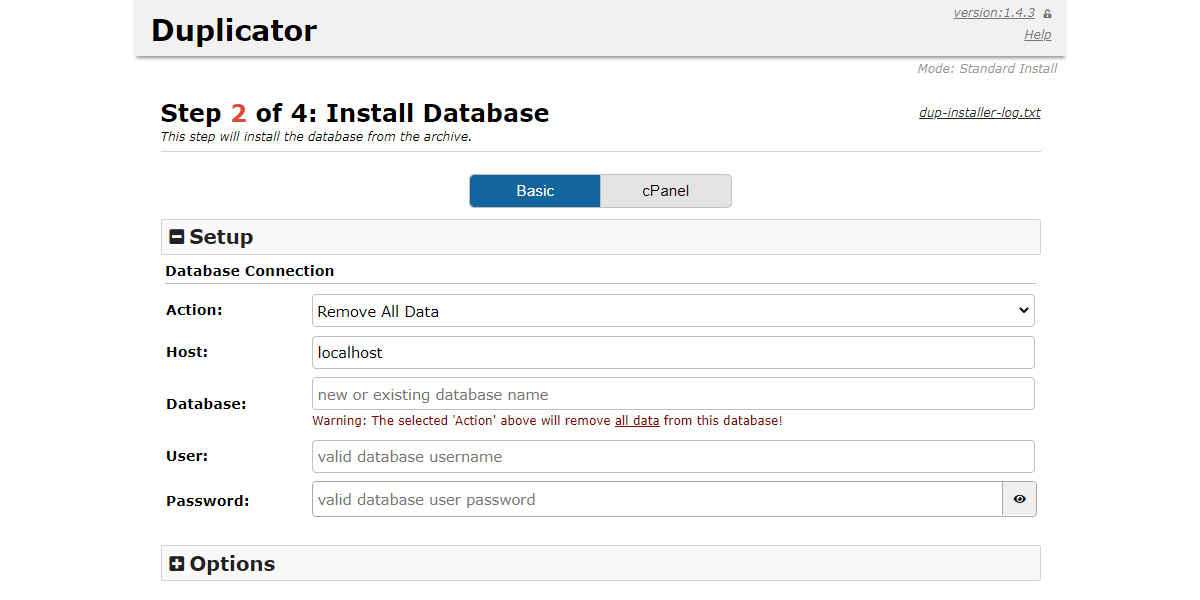1200x600 pixels.
Task: Focus the User name field
Action: pos(673,456)
